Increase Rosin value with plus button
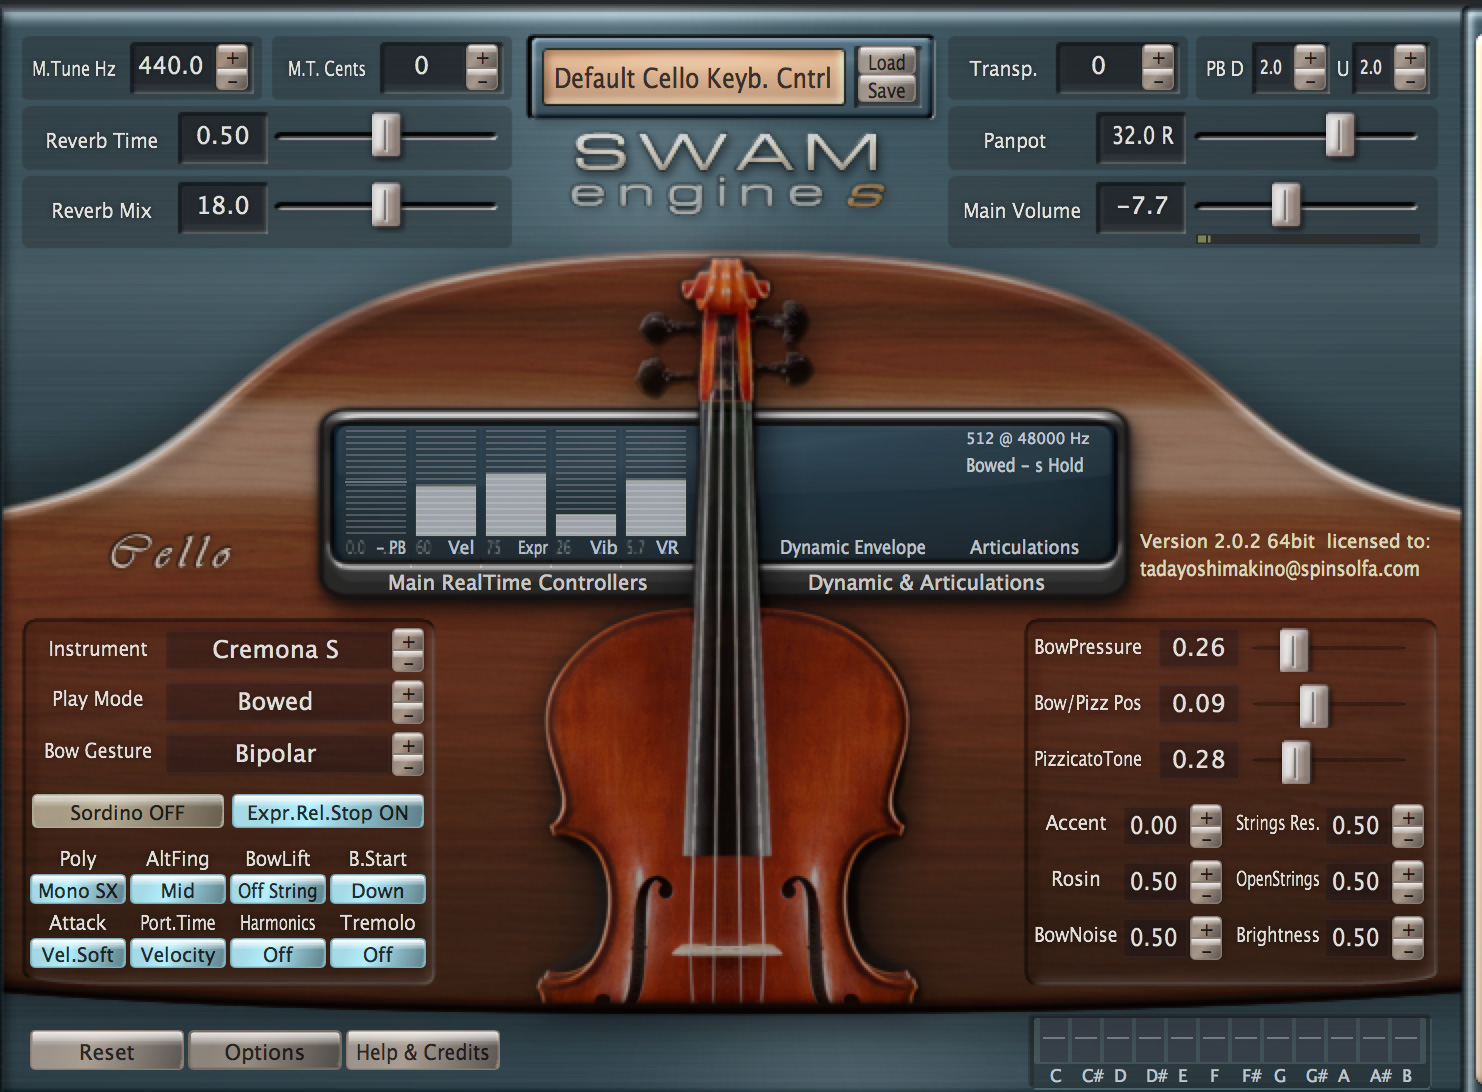1482x1092 pixels. pyautogui.click(x=1206, y=872)
